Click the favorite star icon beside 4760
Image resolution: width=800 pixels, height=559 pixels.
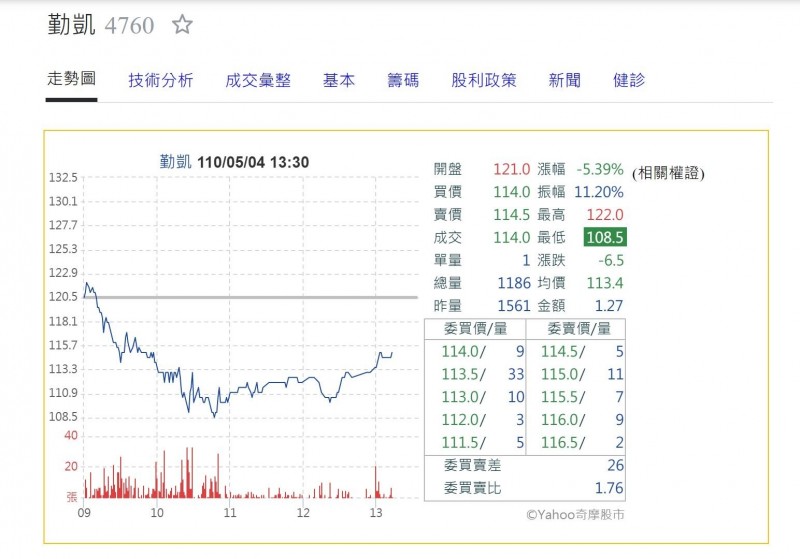point(181,25)
